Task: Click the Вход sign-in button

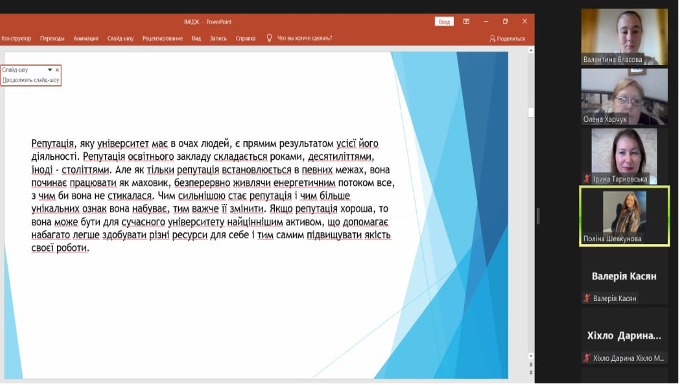Action: [x=444, y=22]
